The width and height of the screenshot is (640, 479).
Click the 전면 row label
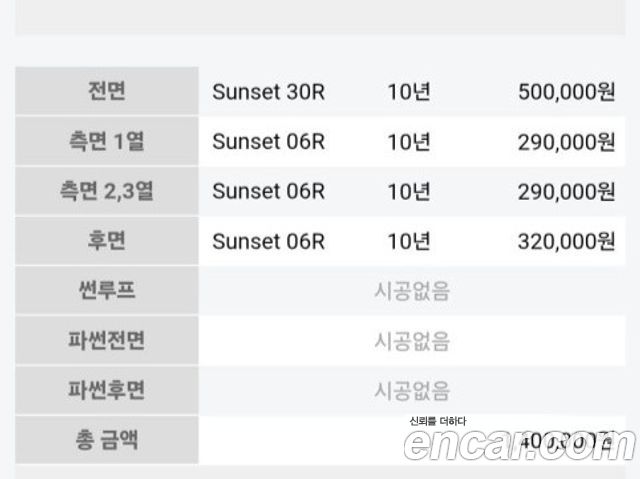(x=106, y=91)
